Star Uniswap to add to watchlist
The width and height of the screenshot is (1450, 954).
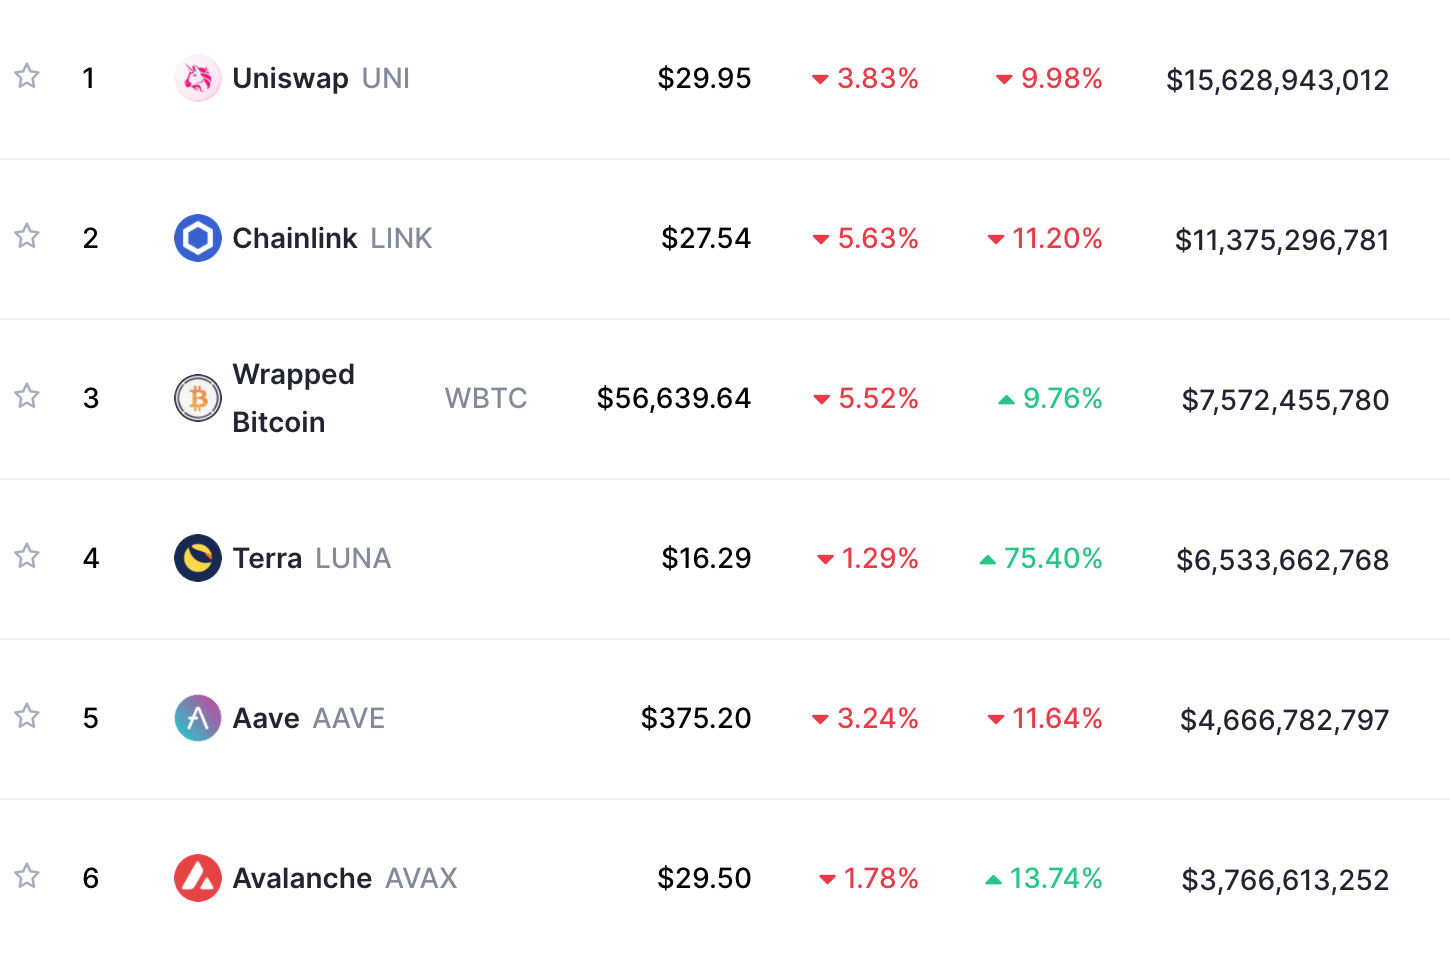click(x=27, y=76)
